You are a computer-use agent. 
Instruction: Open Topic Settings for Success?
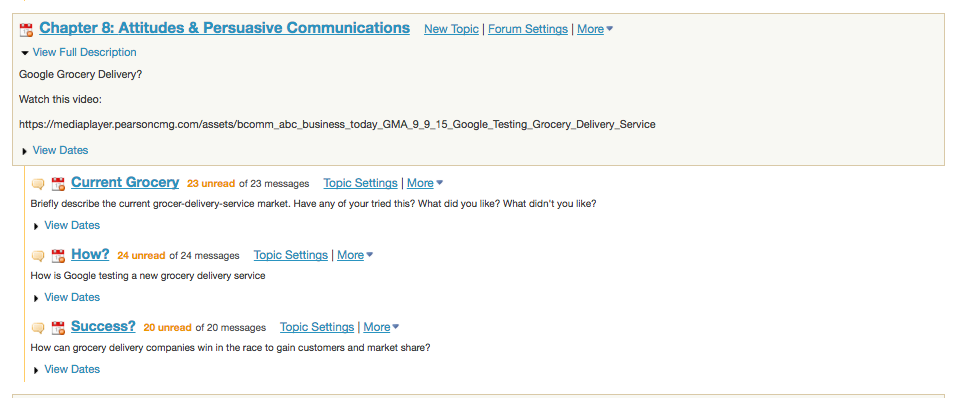317,327
